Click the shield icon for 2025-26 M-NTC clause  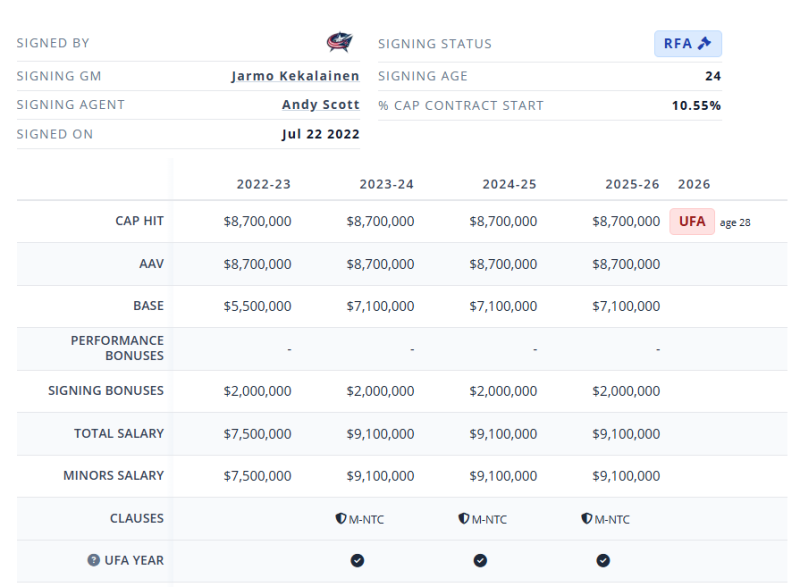pyautogui.click(x=586, y=519)
